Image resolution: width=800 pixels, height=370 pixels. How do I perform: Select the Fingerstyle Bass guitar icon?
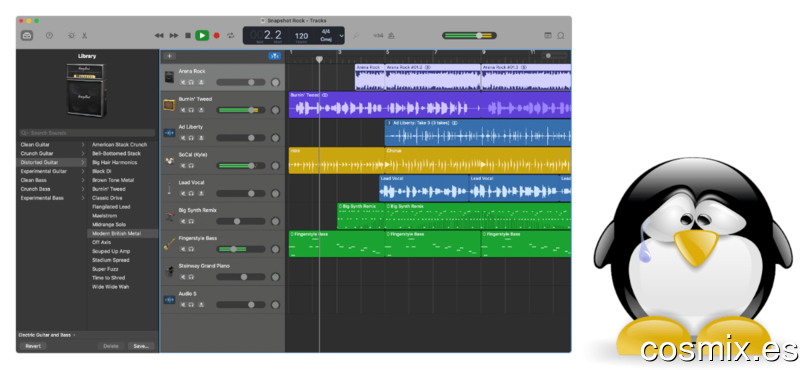coord(169,244)
